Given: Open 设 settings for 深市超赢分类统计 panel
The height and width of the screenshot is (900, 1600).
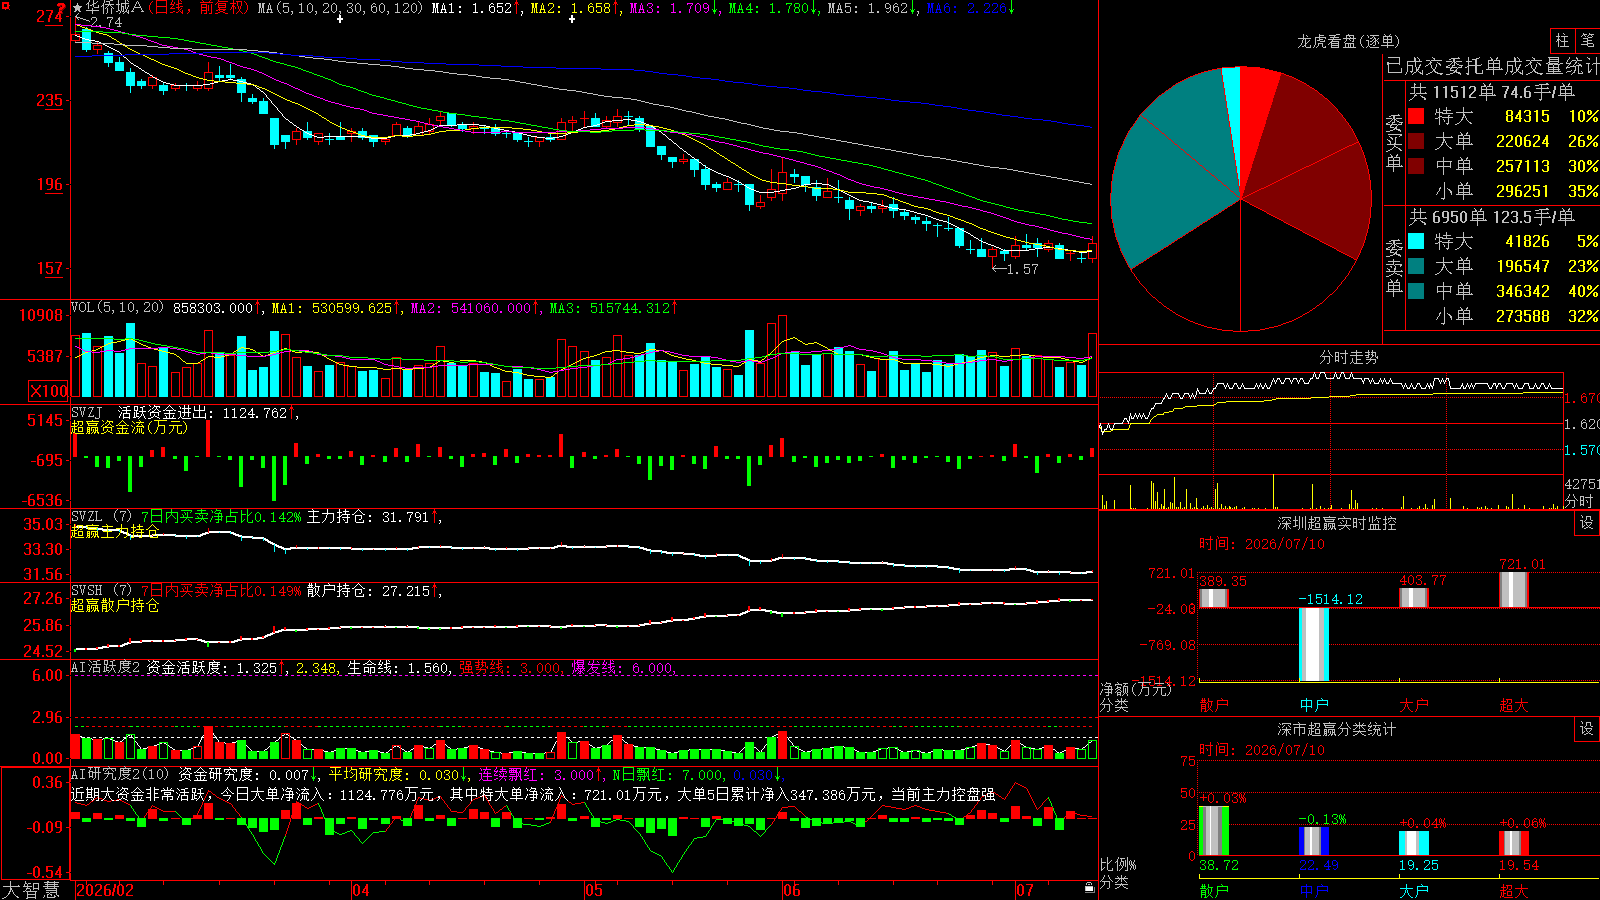Looking at the screenshot, I should tap(1587, 729).
